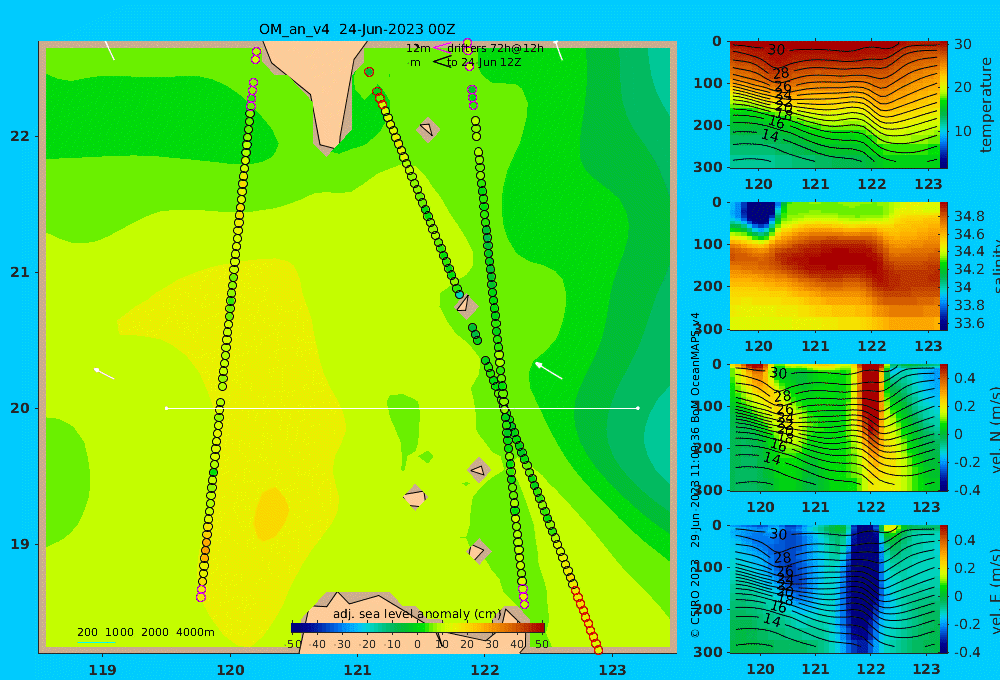Select the temperature section panel

coord(834,105)
